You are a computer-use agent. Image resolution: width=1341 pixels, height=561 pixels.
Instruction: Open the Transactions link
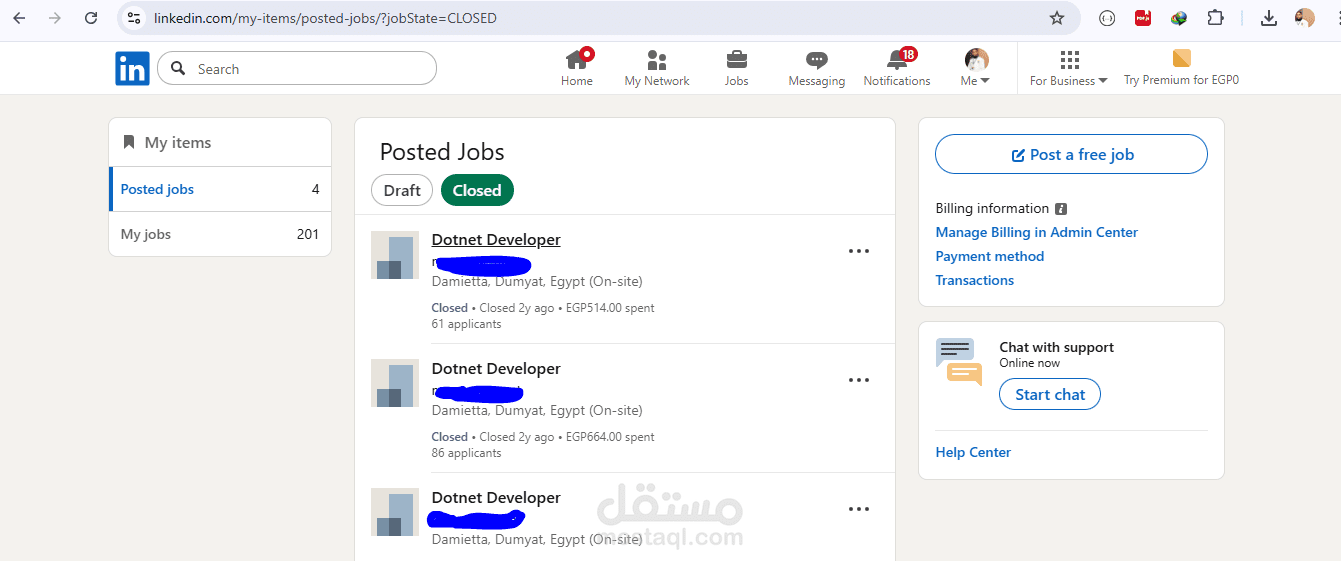(x=974, y=280)
